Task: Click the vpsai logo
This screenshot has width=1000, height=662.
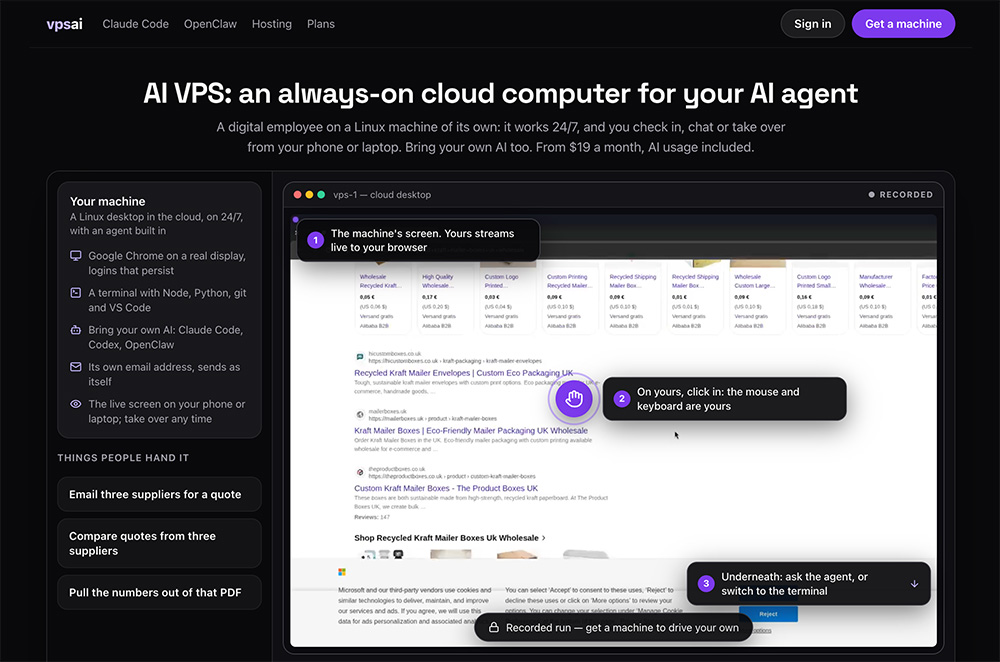Action: coord(64,24)
